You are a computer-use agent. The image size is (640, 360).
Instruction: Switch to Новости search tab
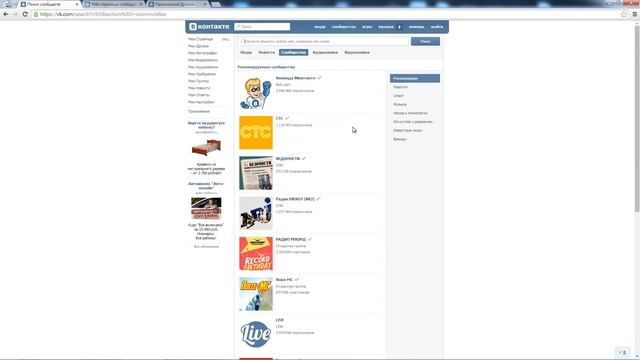tap(267, 53)
